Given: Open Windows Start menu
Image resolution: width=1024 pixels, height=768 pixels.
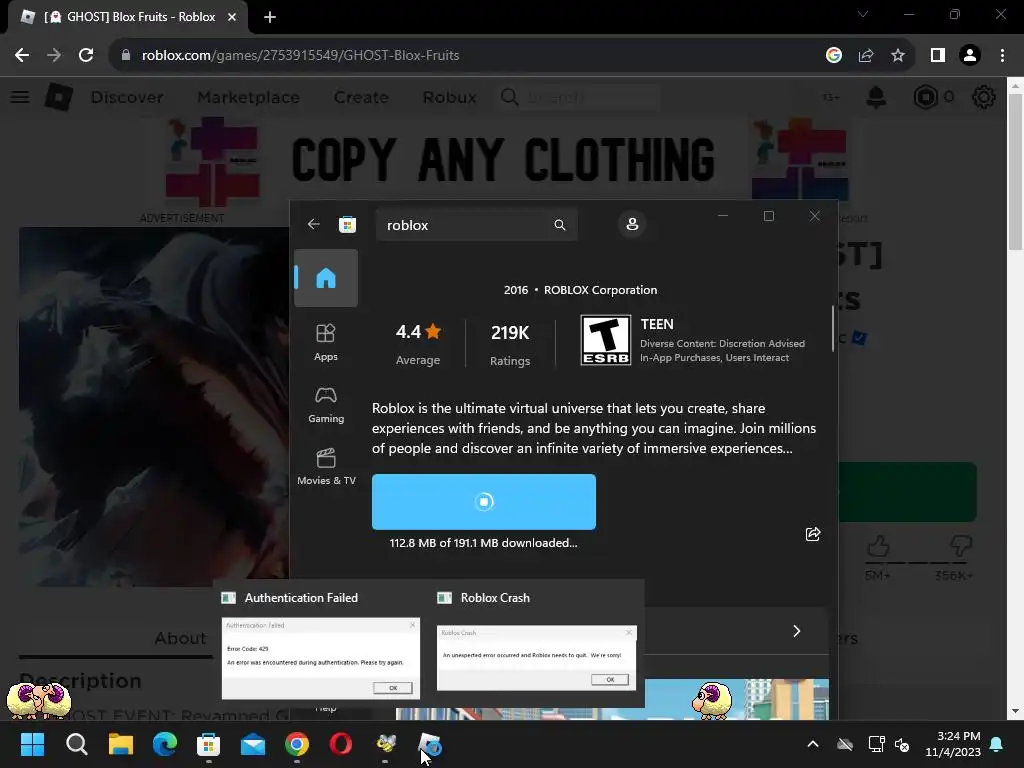Looking at the screenshot, I should [x=32, y=744].
